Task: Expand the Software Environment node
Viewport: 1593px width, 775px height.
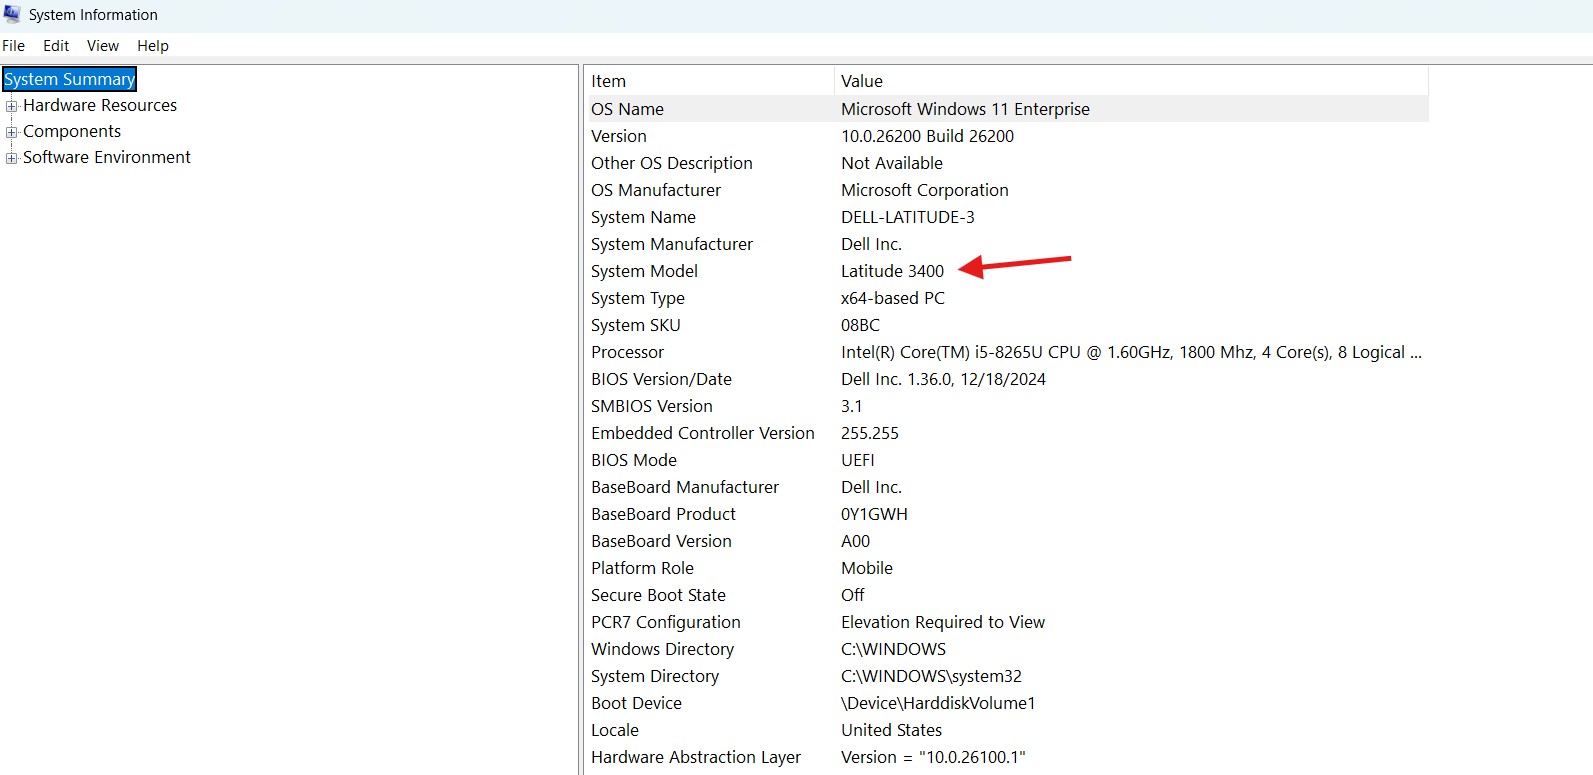Action: point(12,158)
